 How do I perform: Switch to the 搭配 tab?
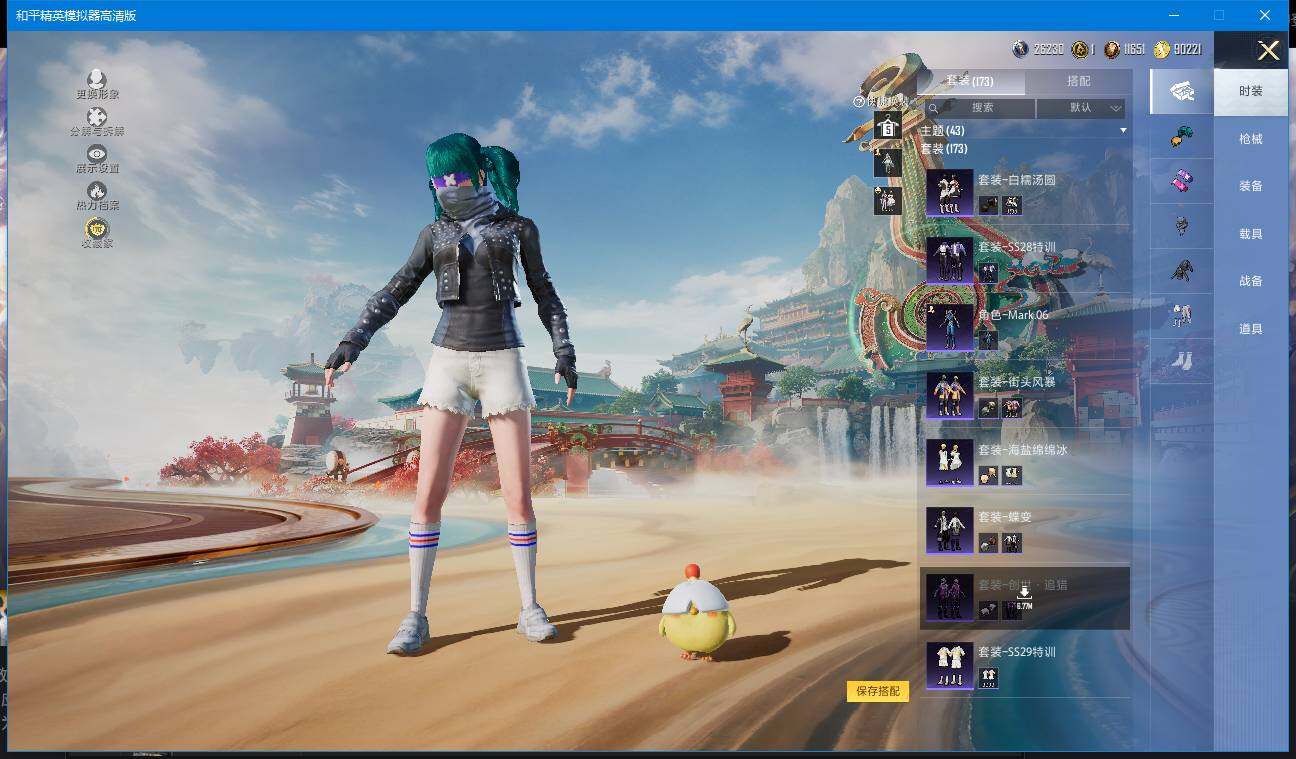point(1078,81)
